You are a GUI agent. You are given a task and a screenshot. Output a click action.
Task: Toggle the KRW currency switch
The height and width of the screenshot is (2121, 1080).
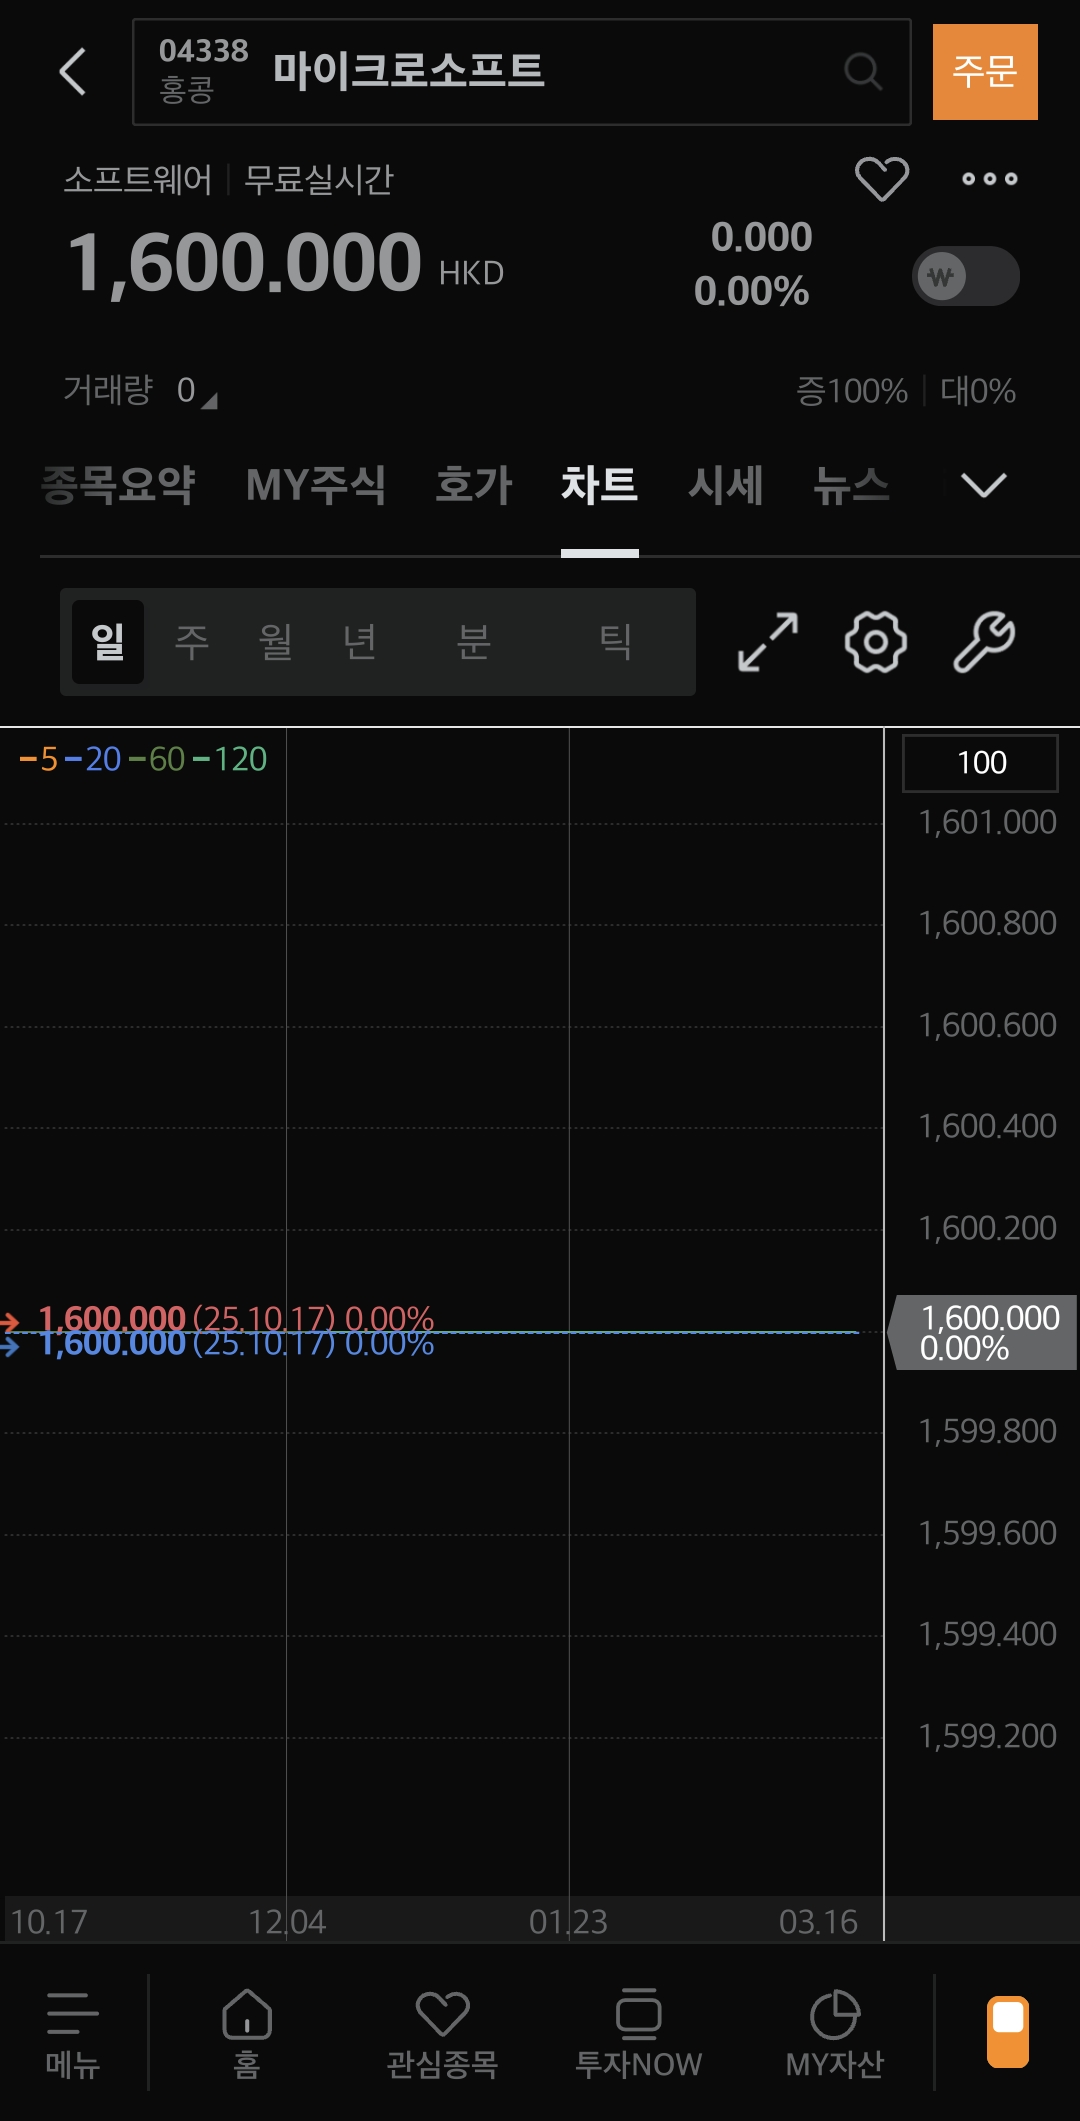[x=965, y=276]
